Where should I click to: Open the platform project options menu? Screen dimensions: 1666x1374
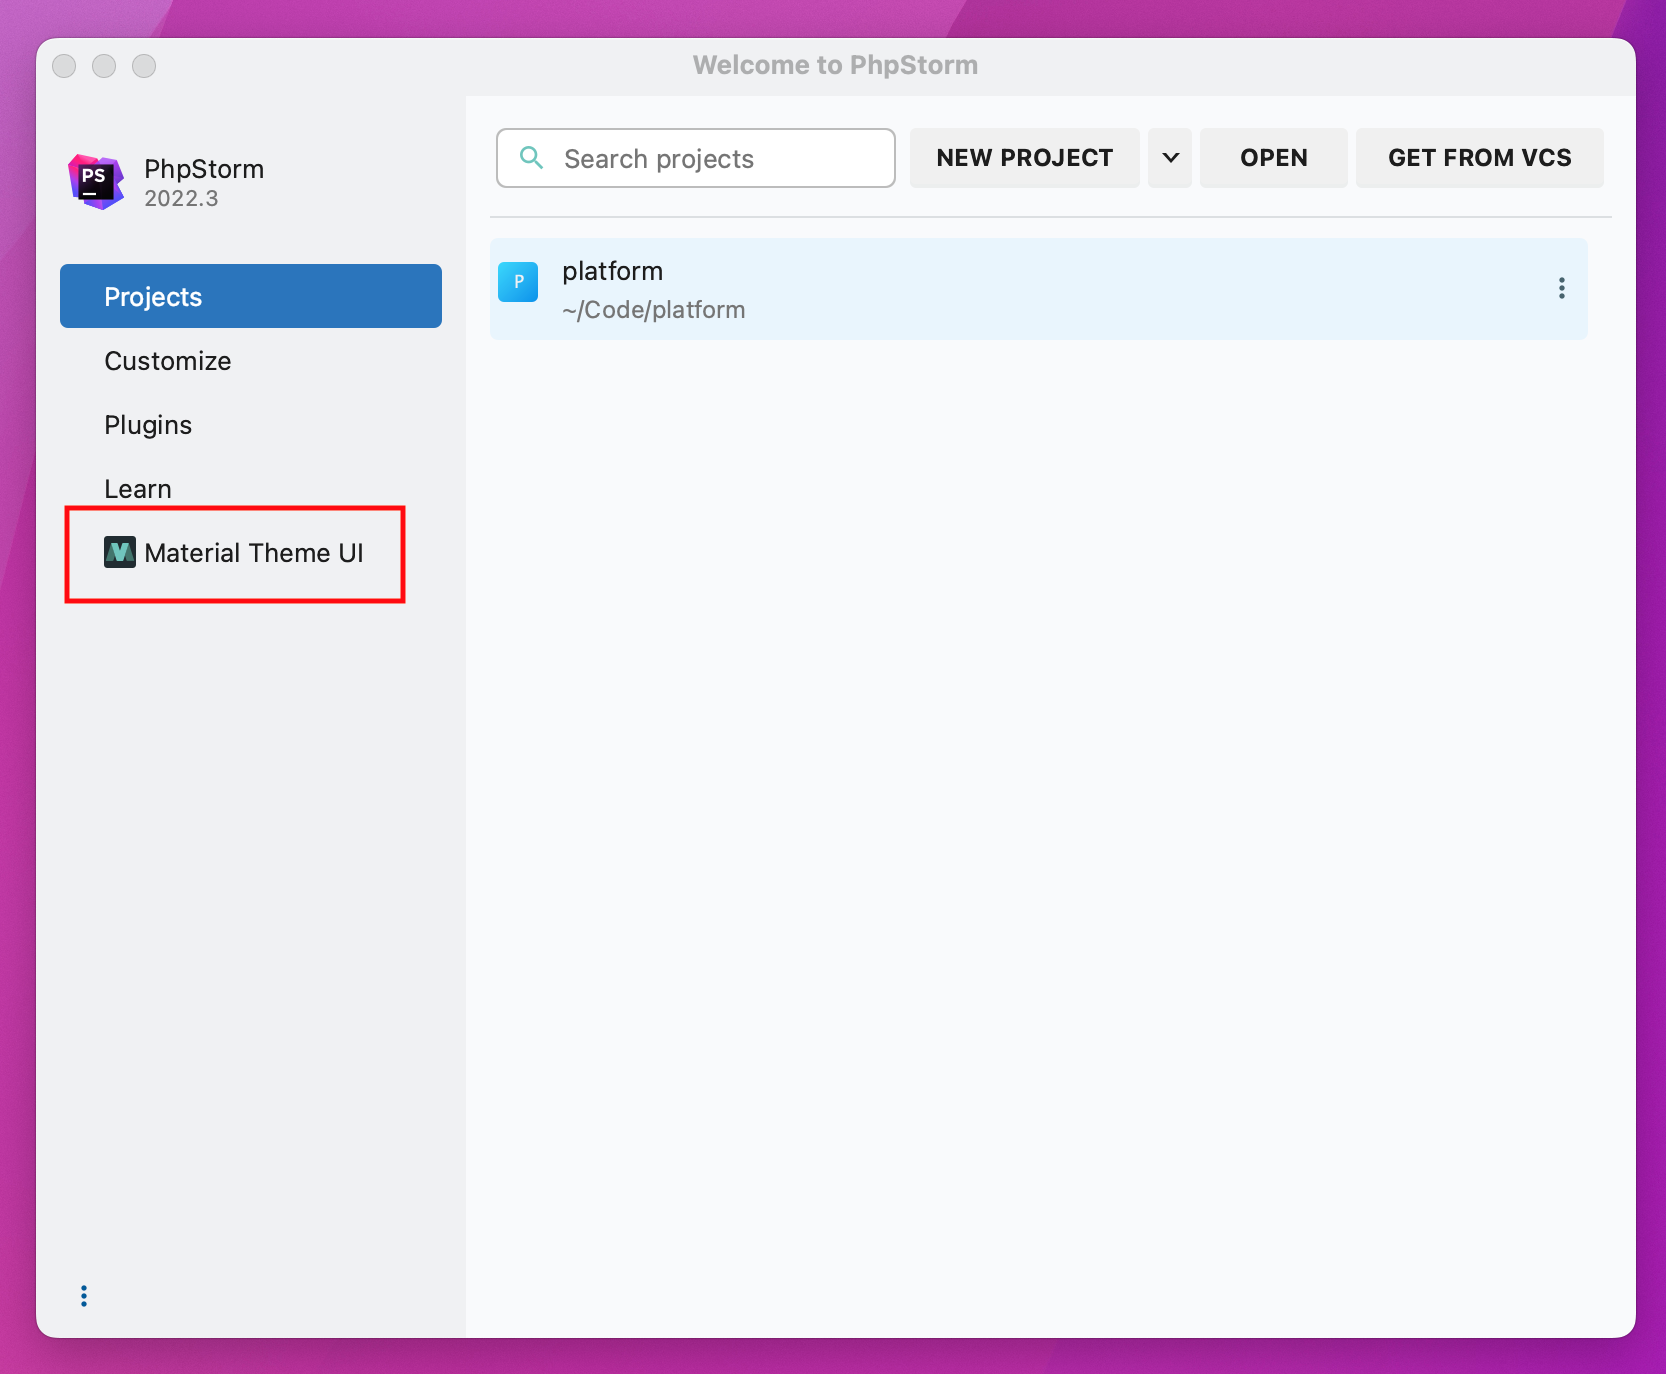point(1561,288)
